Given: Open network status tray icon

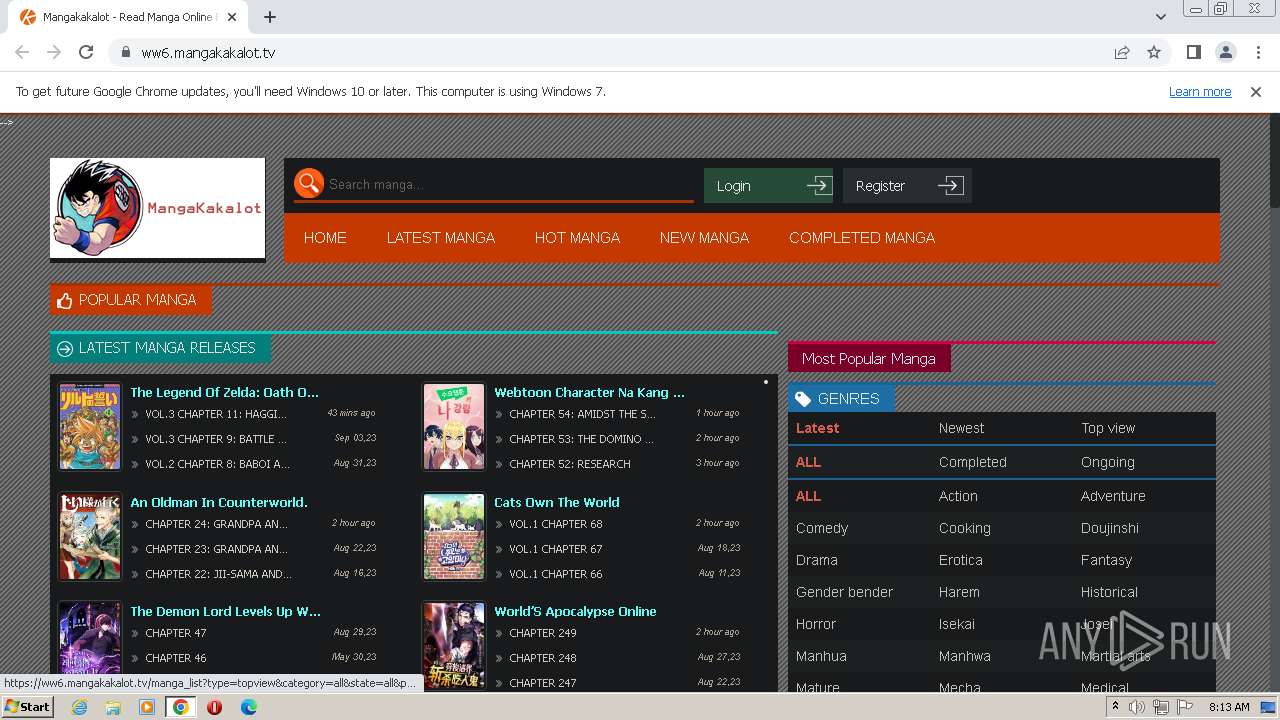Looking at the screenshot, I should [1160, 707].
